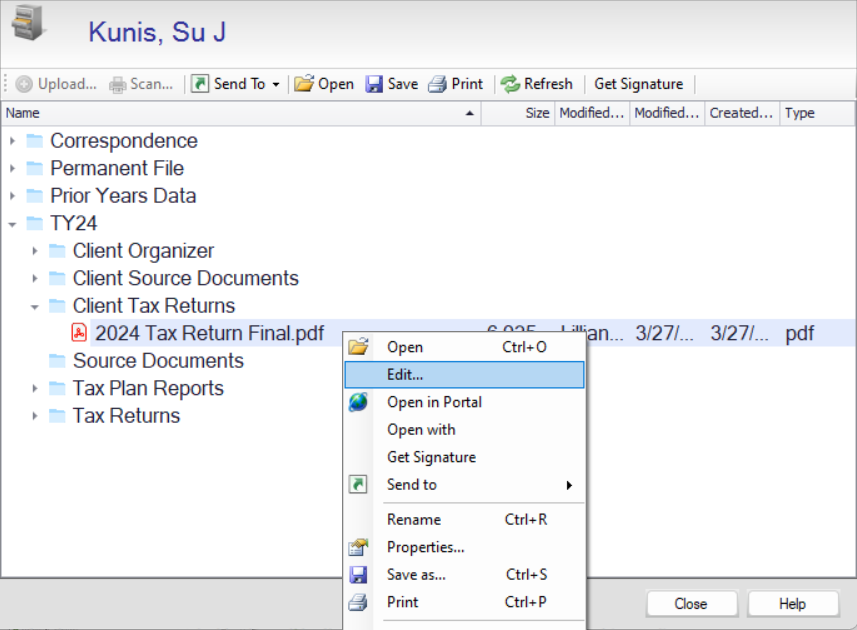
Task: Click the Close button
Action: pyautogui.click(x=691, y=603)
